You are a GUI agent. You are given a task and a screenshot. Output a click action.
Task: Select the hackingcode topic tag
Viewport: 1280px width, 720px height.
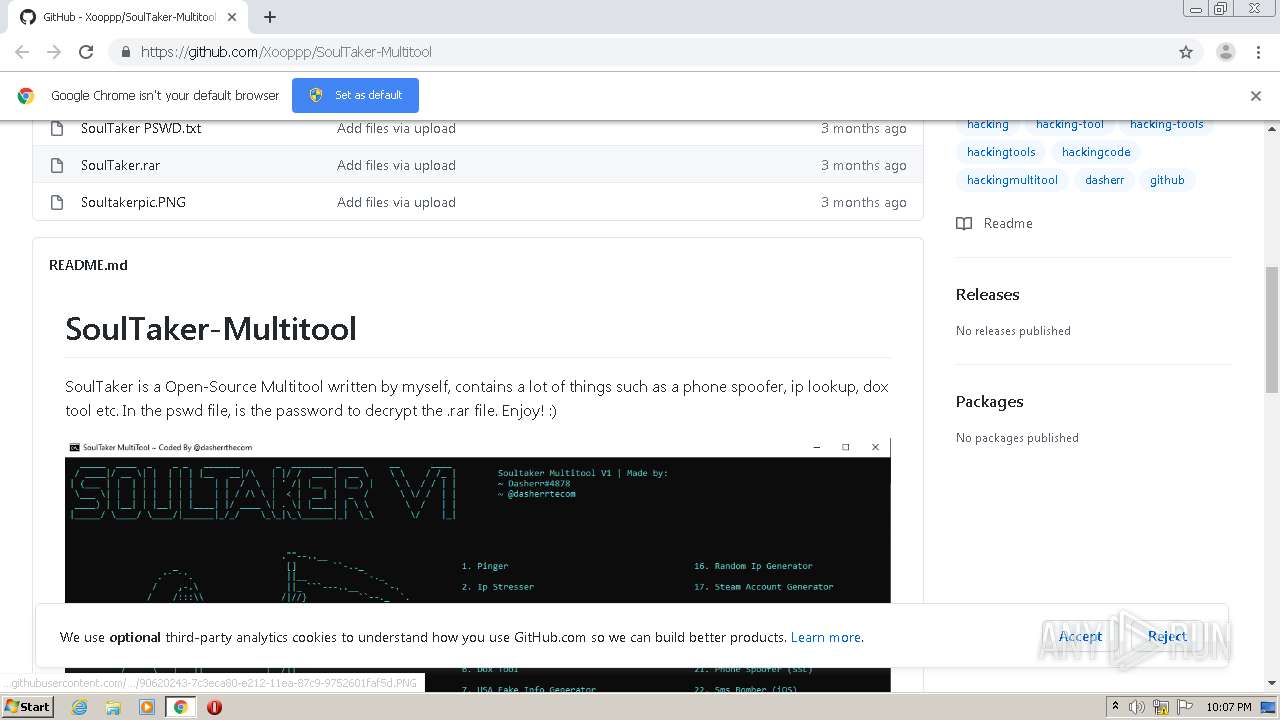coord(1096,152)
